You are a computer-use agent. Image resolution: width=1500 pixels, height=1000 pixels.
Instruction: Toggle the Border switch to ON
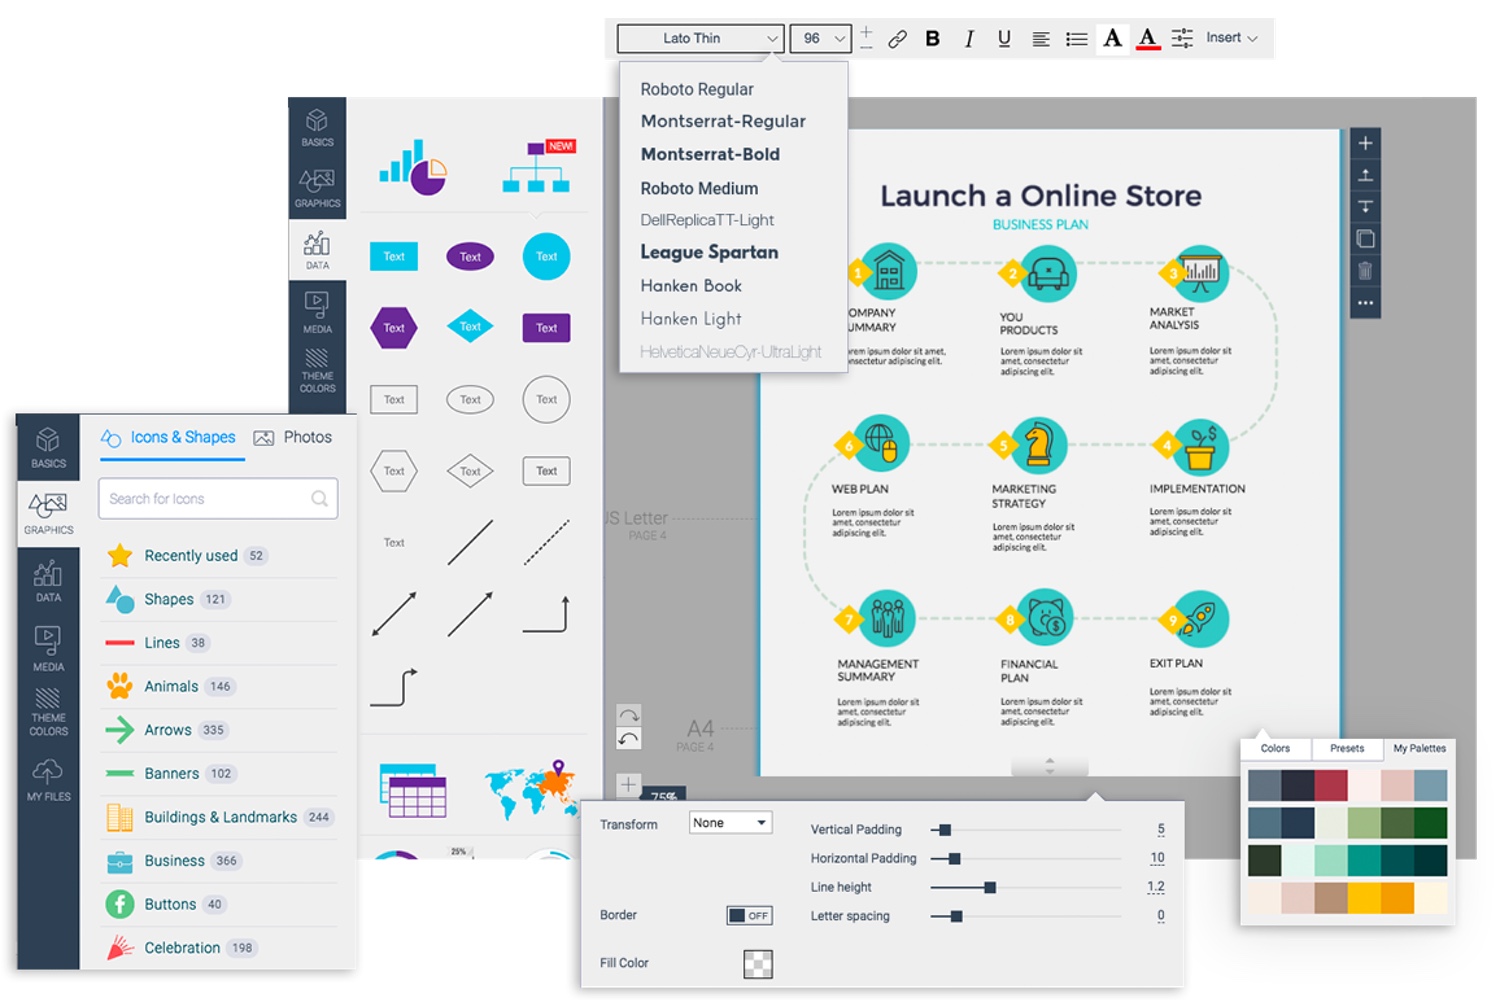[748, 915]
